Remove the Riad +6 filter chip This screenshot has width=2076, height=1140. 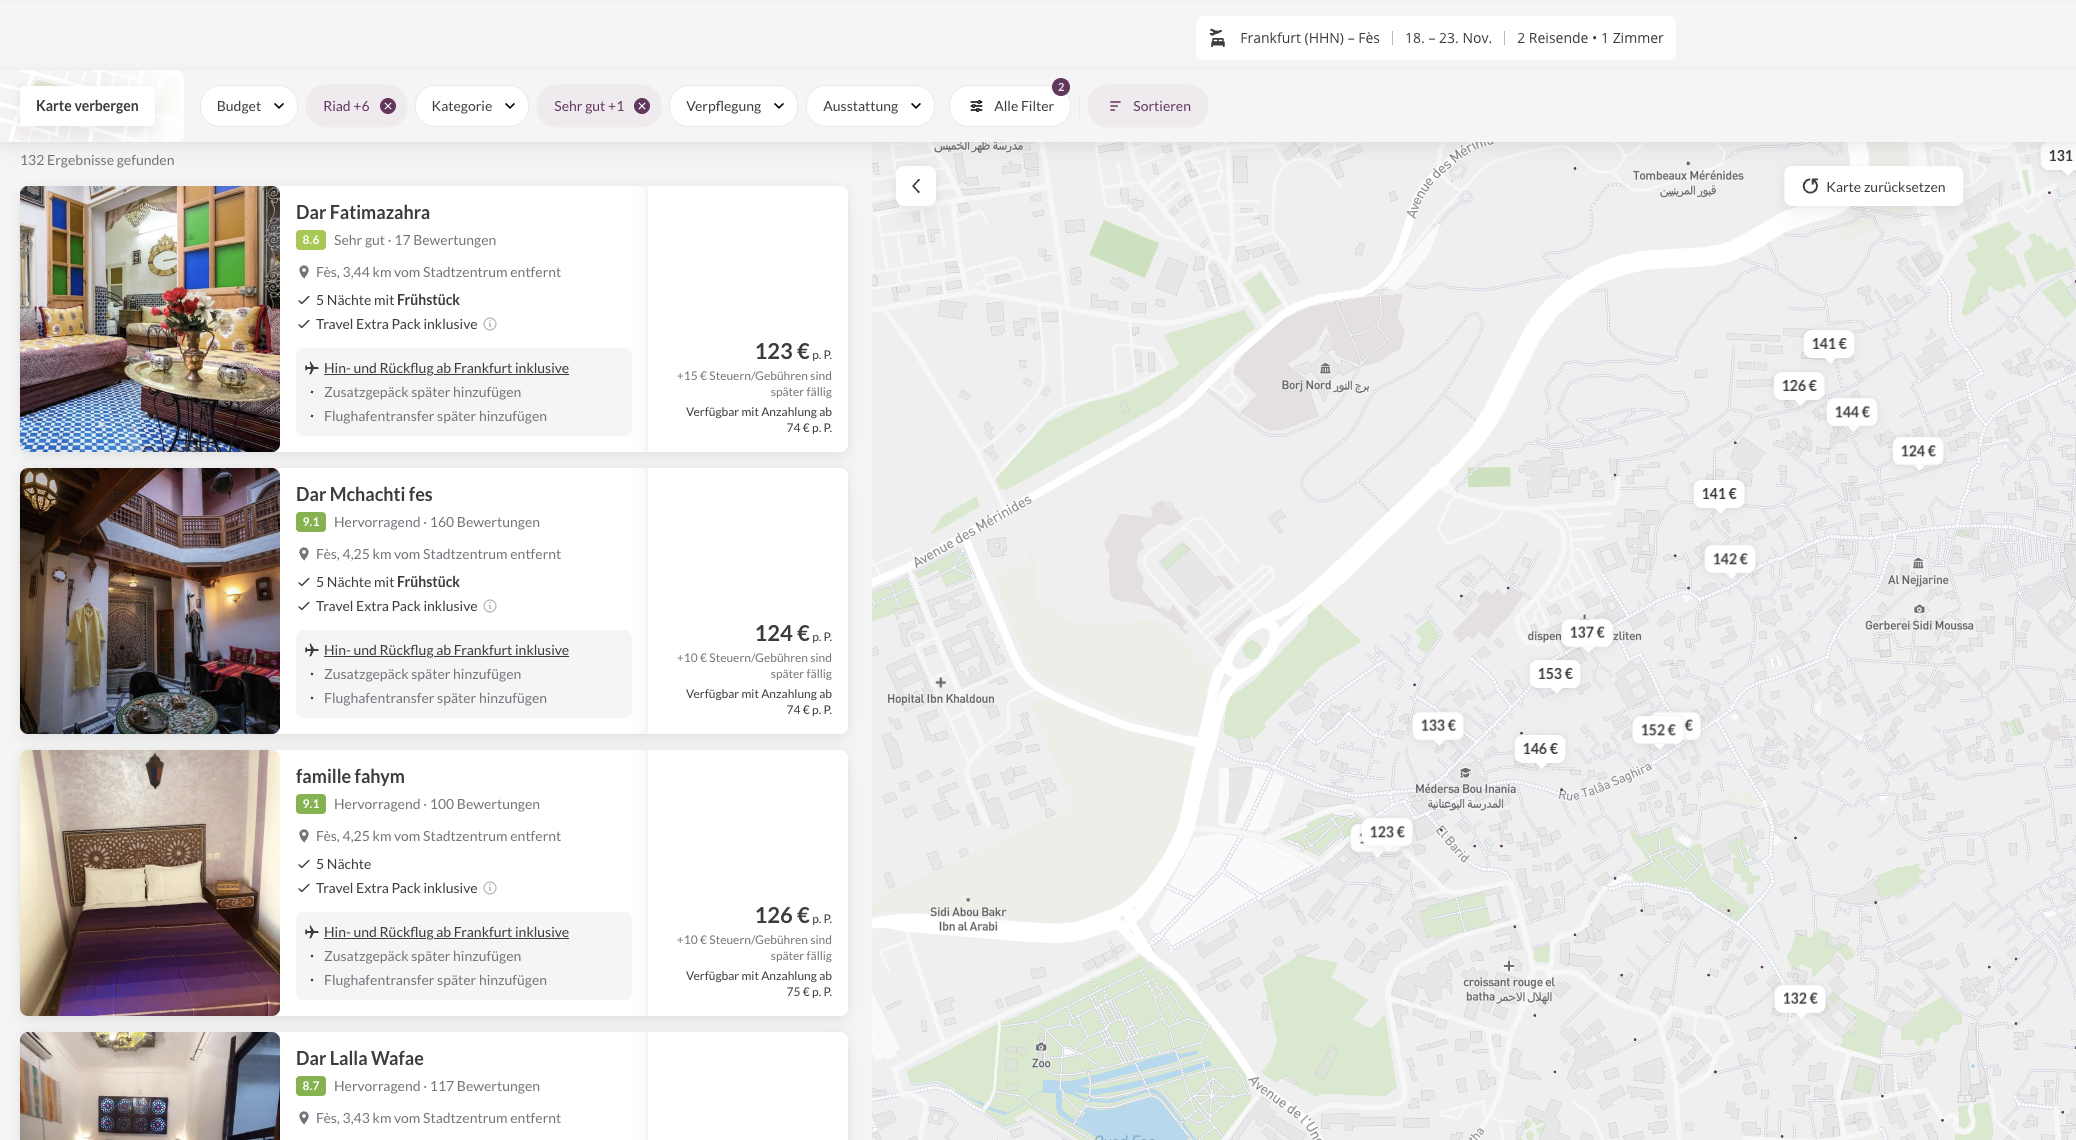[388, 106]
